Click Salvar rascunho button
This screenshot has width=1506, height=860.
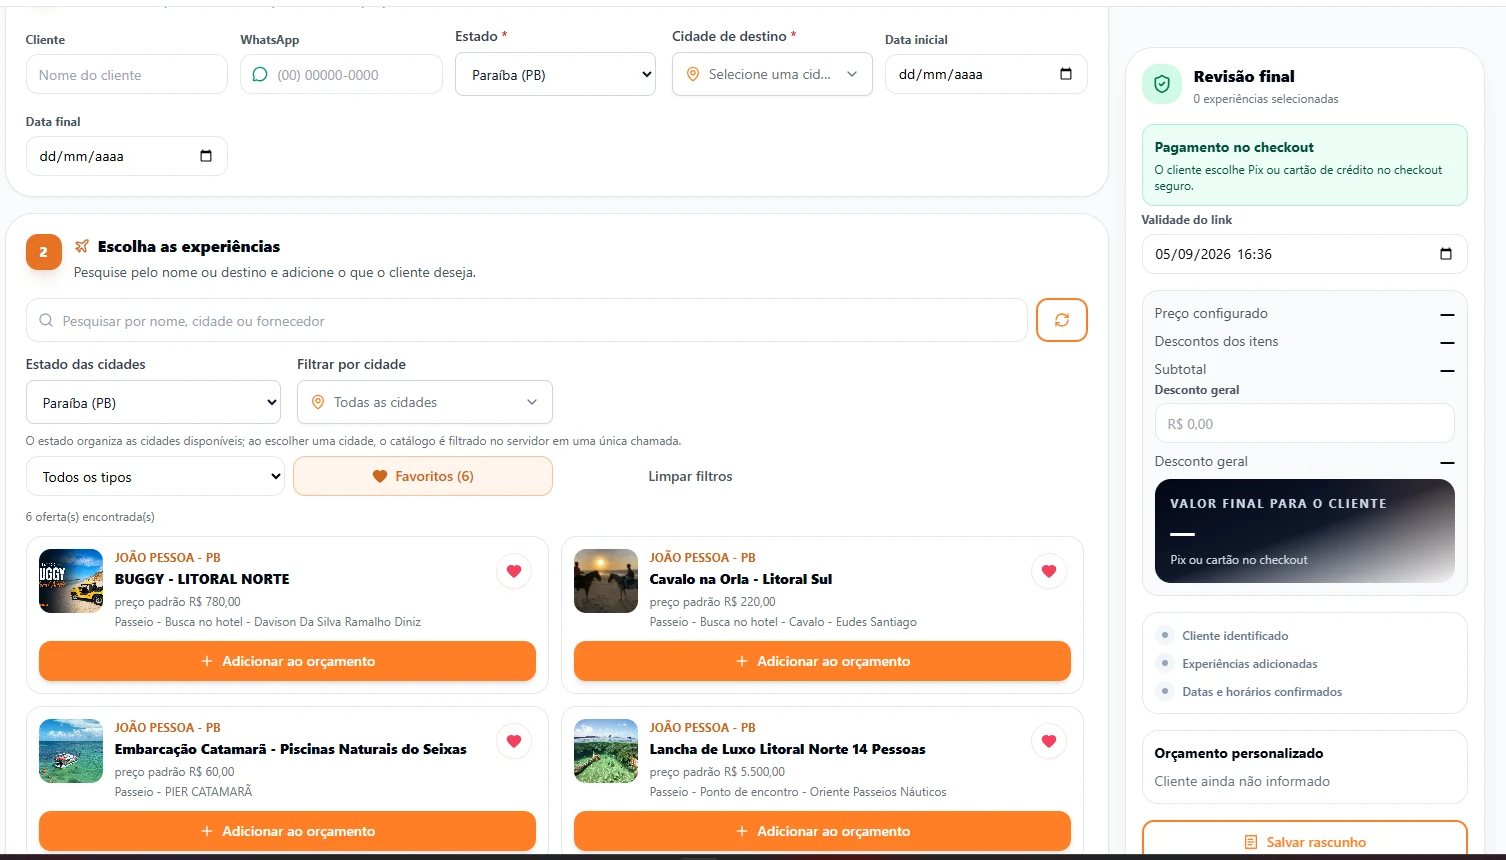coord(1305,840)
